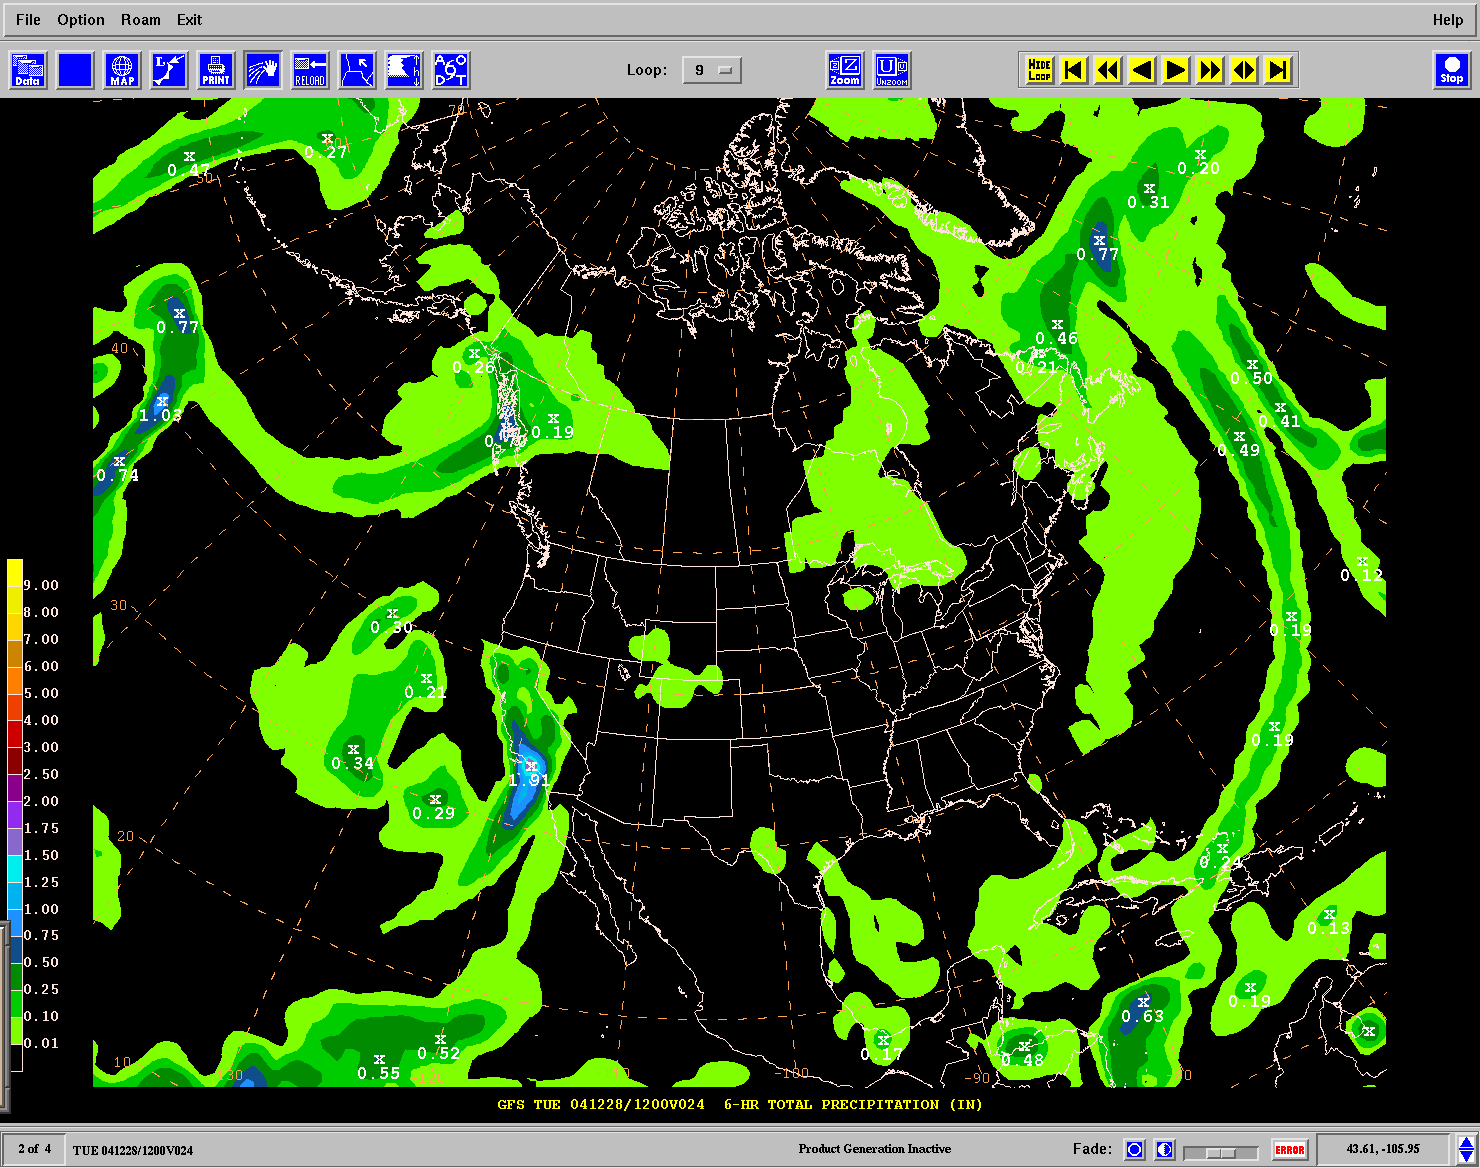
Task: Jump to the last frame of loop
Action: (x=1278, y=70)
